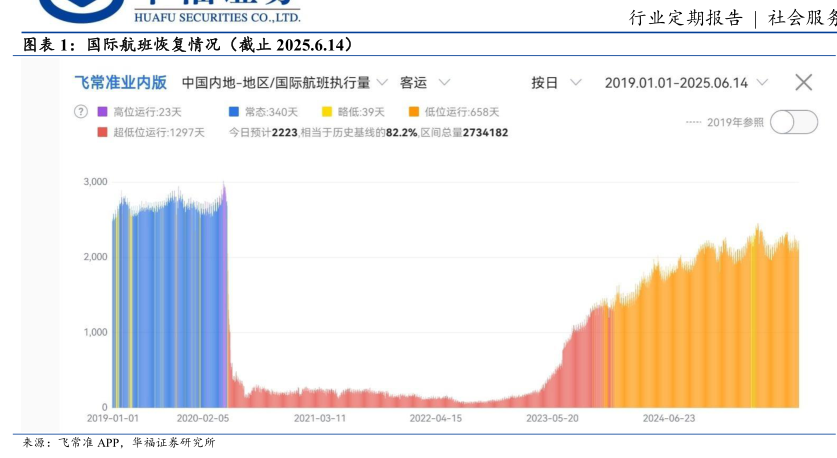The image size is (837, 458).
Task: Click the 2019-01-01 axis date label
Action: [112, 418]
